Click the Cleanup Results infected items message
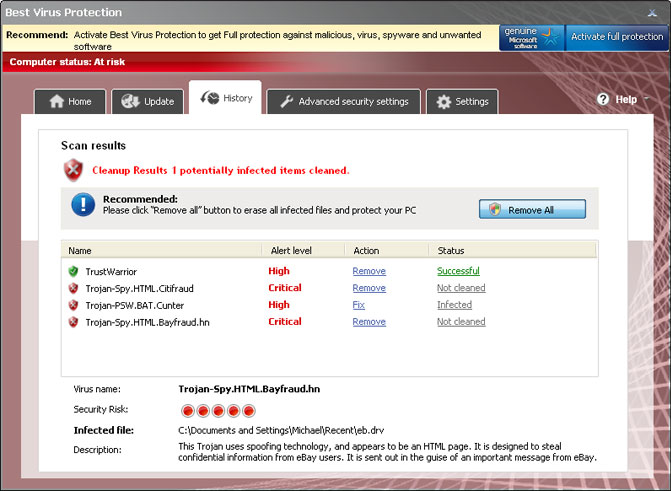671x491 pixels. pos(221,170)
